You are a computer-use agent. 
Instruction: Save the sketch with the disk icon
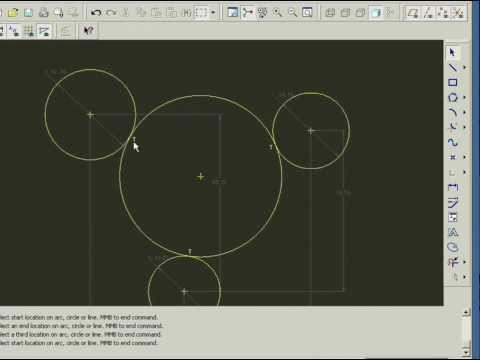coord(28,13)
